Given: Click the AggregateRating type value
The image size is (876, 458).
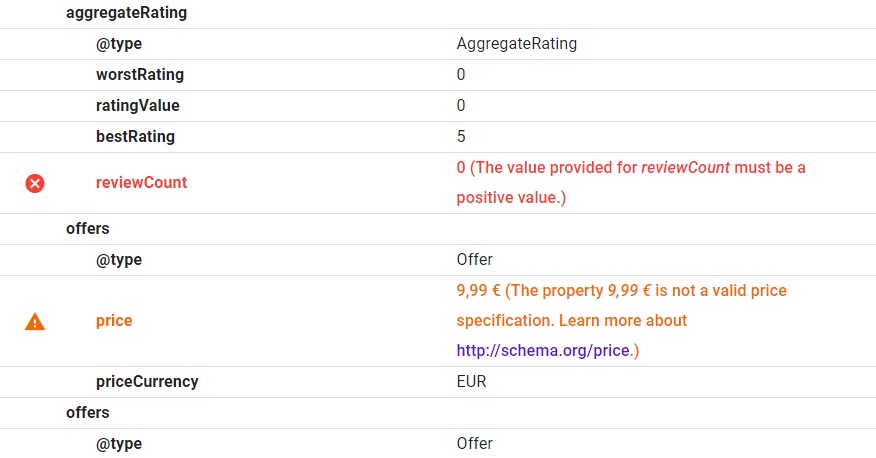Looking at the screenshot, I should [x=516, y=44].
